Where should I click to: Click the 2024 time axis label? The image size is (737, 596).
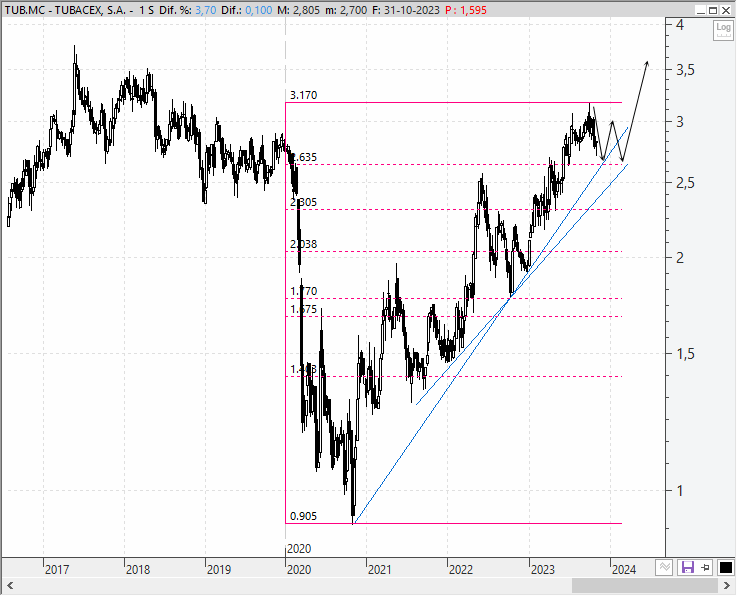624,570
